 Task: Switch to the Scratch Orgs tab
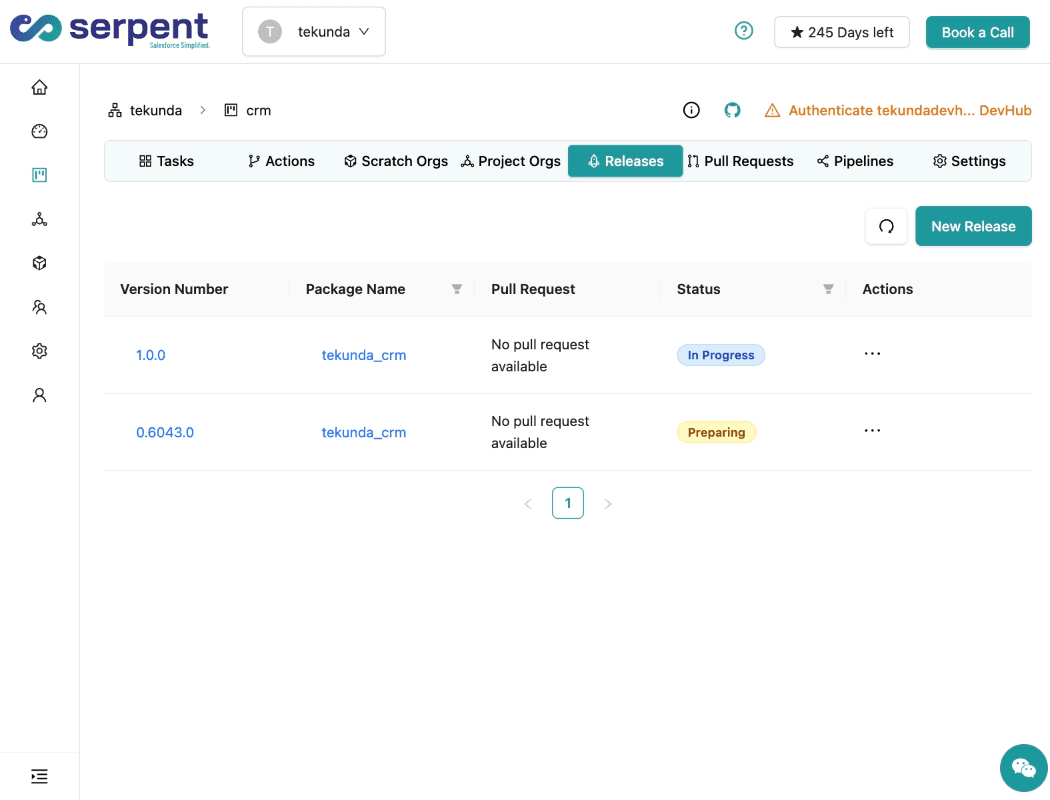click(396, 161)
